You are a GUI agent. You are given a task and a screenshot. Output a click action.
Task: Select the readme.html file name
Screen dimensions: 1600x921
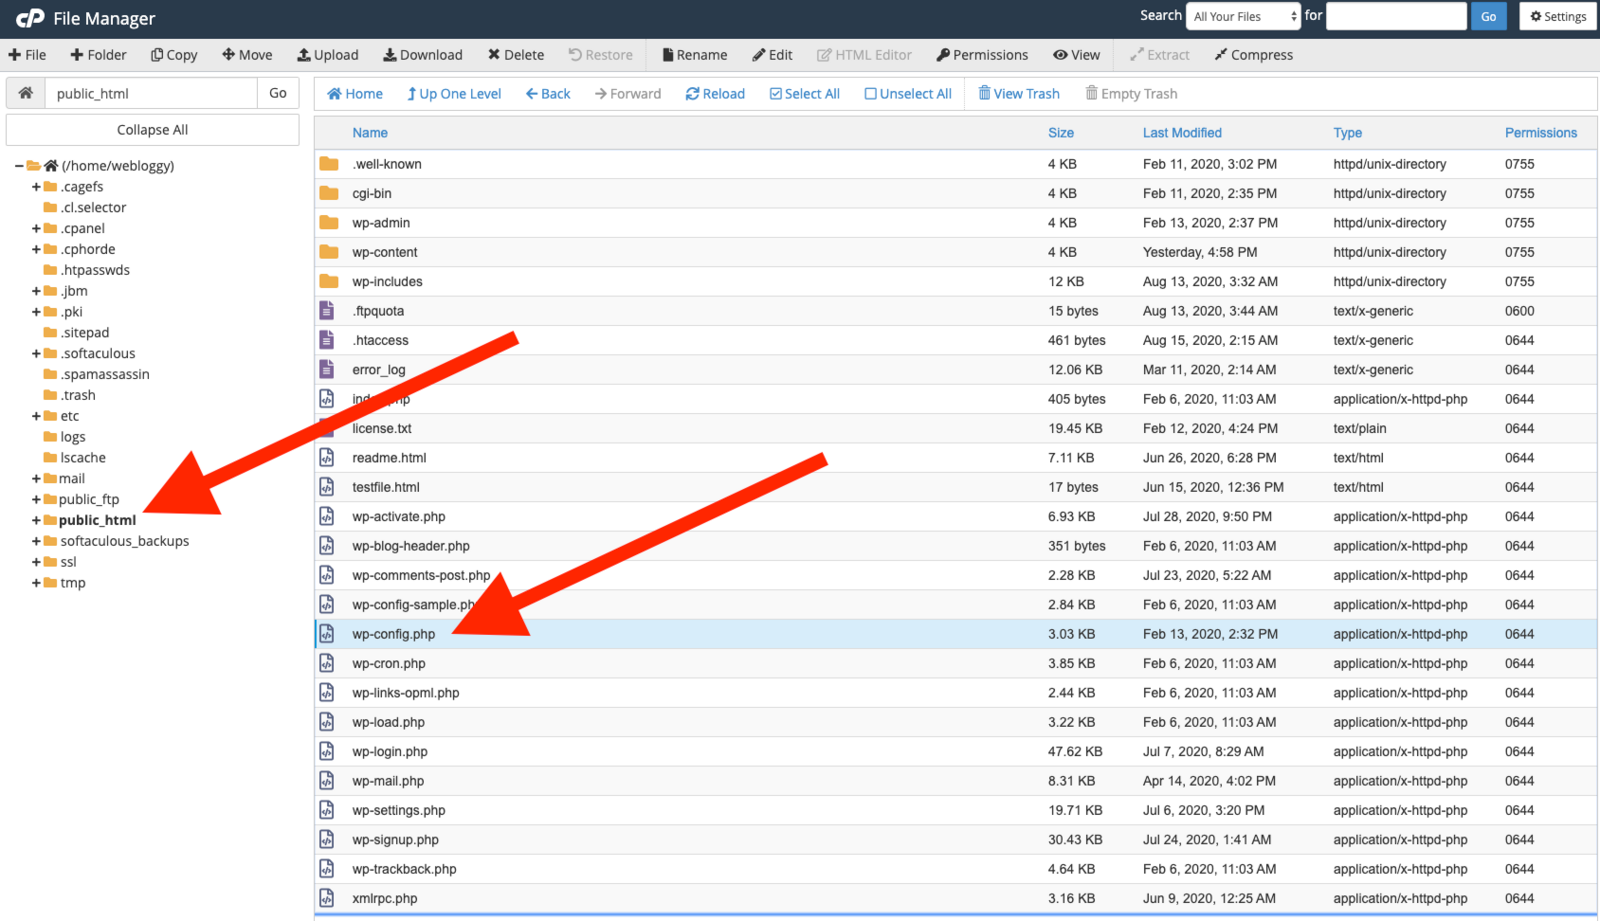[389, 458]
